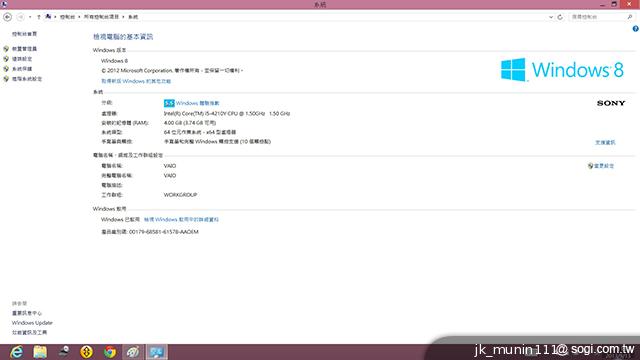Open the yellow round taskbar icon
640x360 pixels.
tap(87, 352)
